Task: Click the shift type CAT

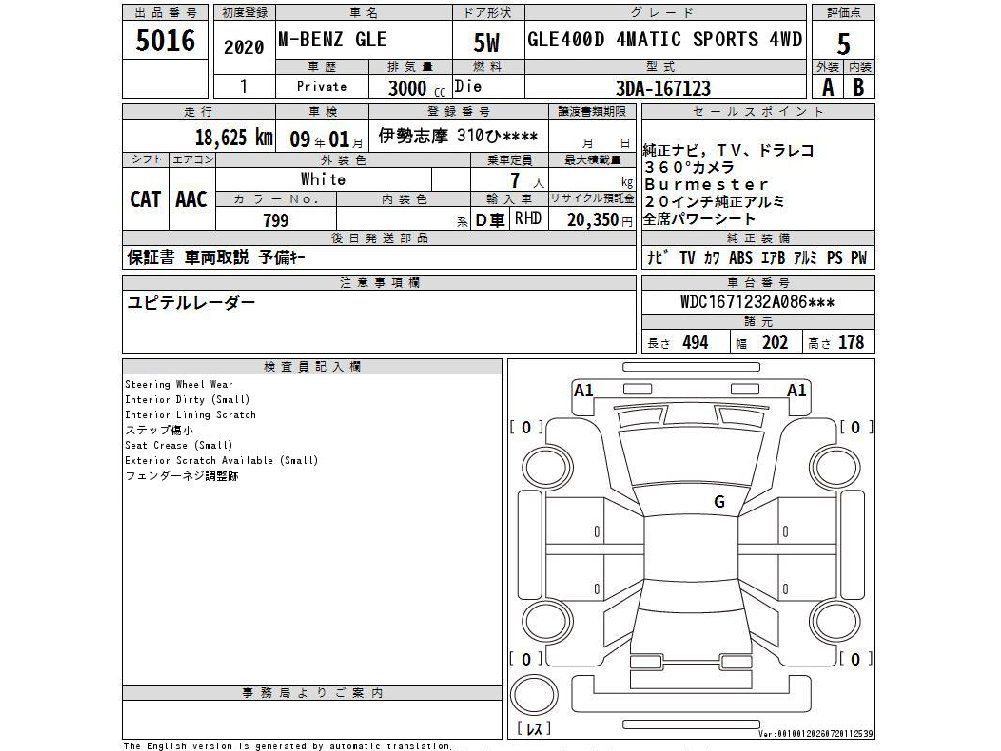Action: pyautogui.click(x=146, y=199)
